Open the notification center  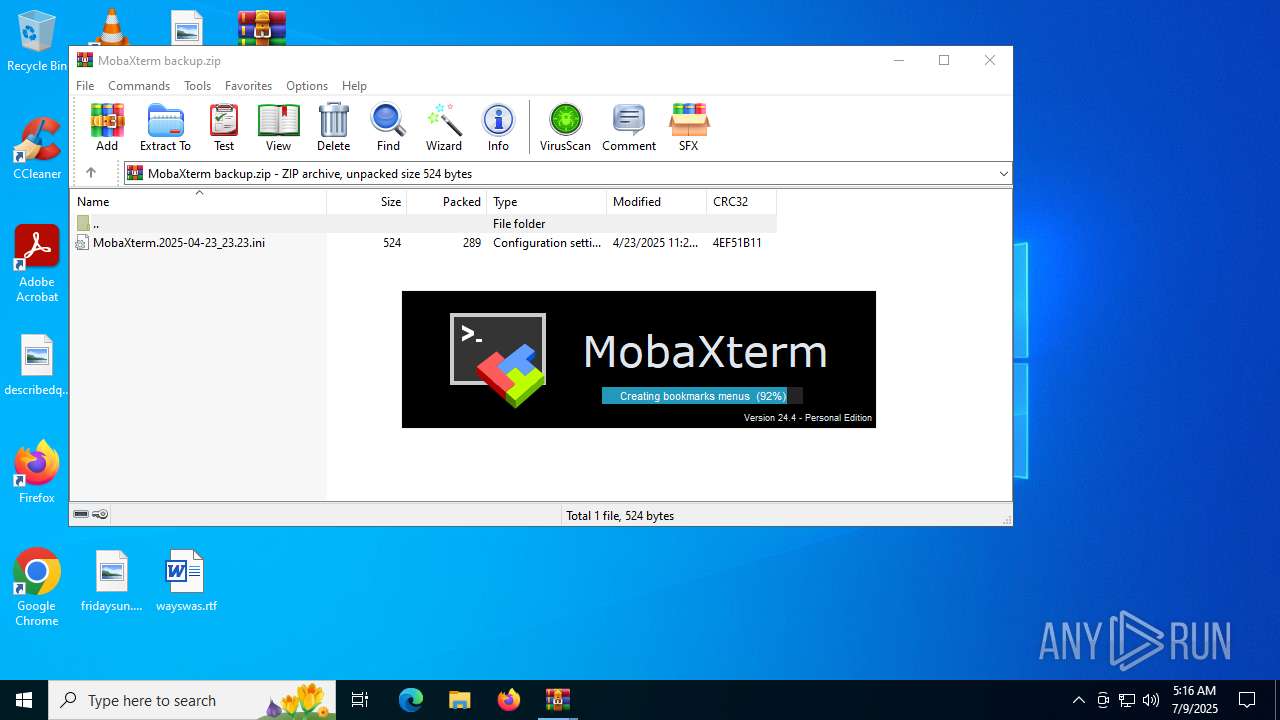pos(1247,700)
